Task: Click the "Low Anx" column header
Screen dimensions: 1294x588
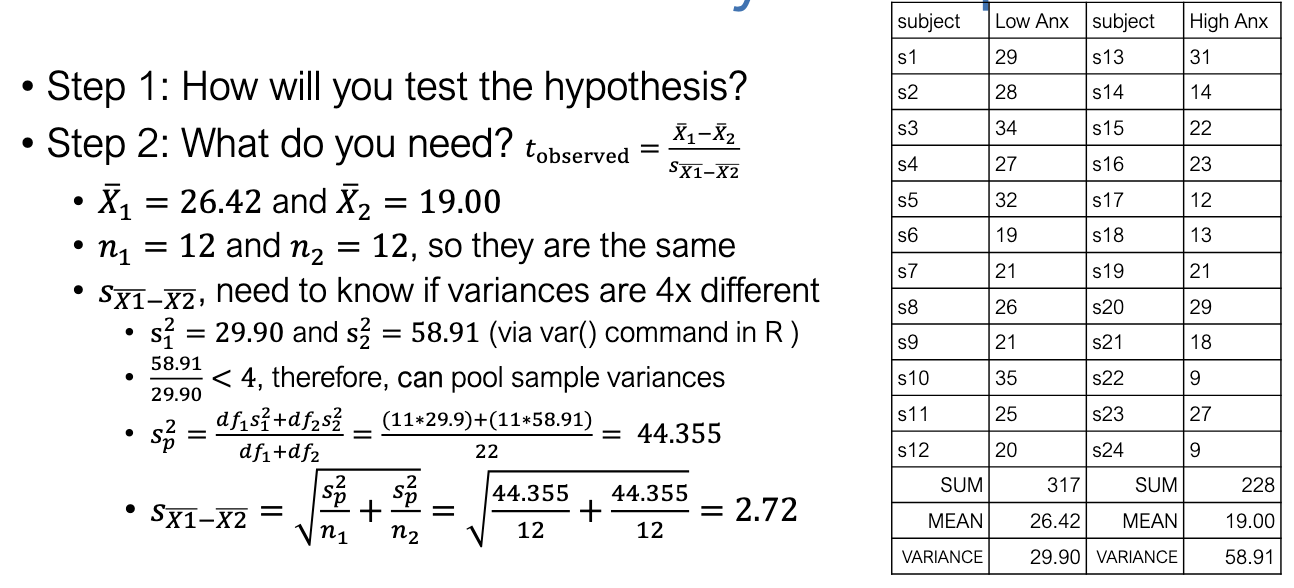Action: tap(1032, 22)
